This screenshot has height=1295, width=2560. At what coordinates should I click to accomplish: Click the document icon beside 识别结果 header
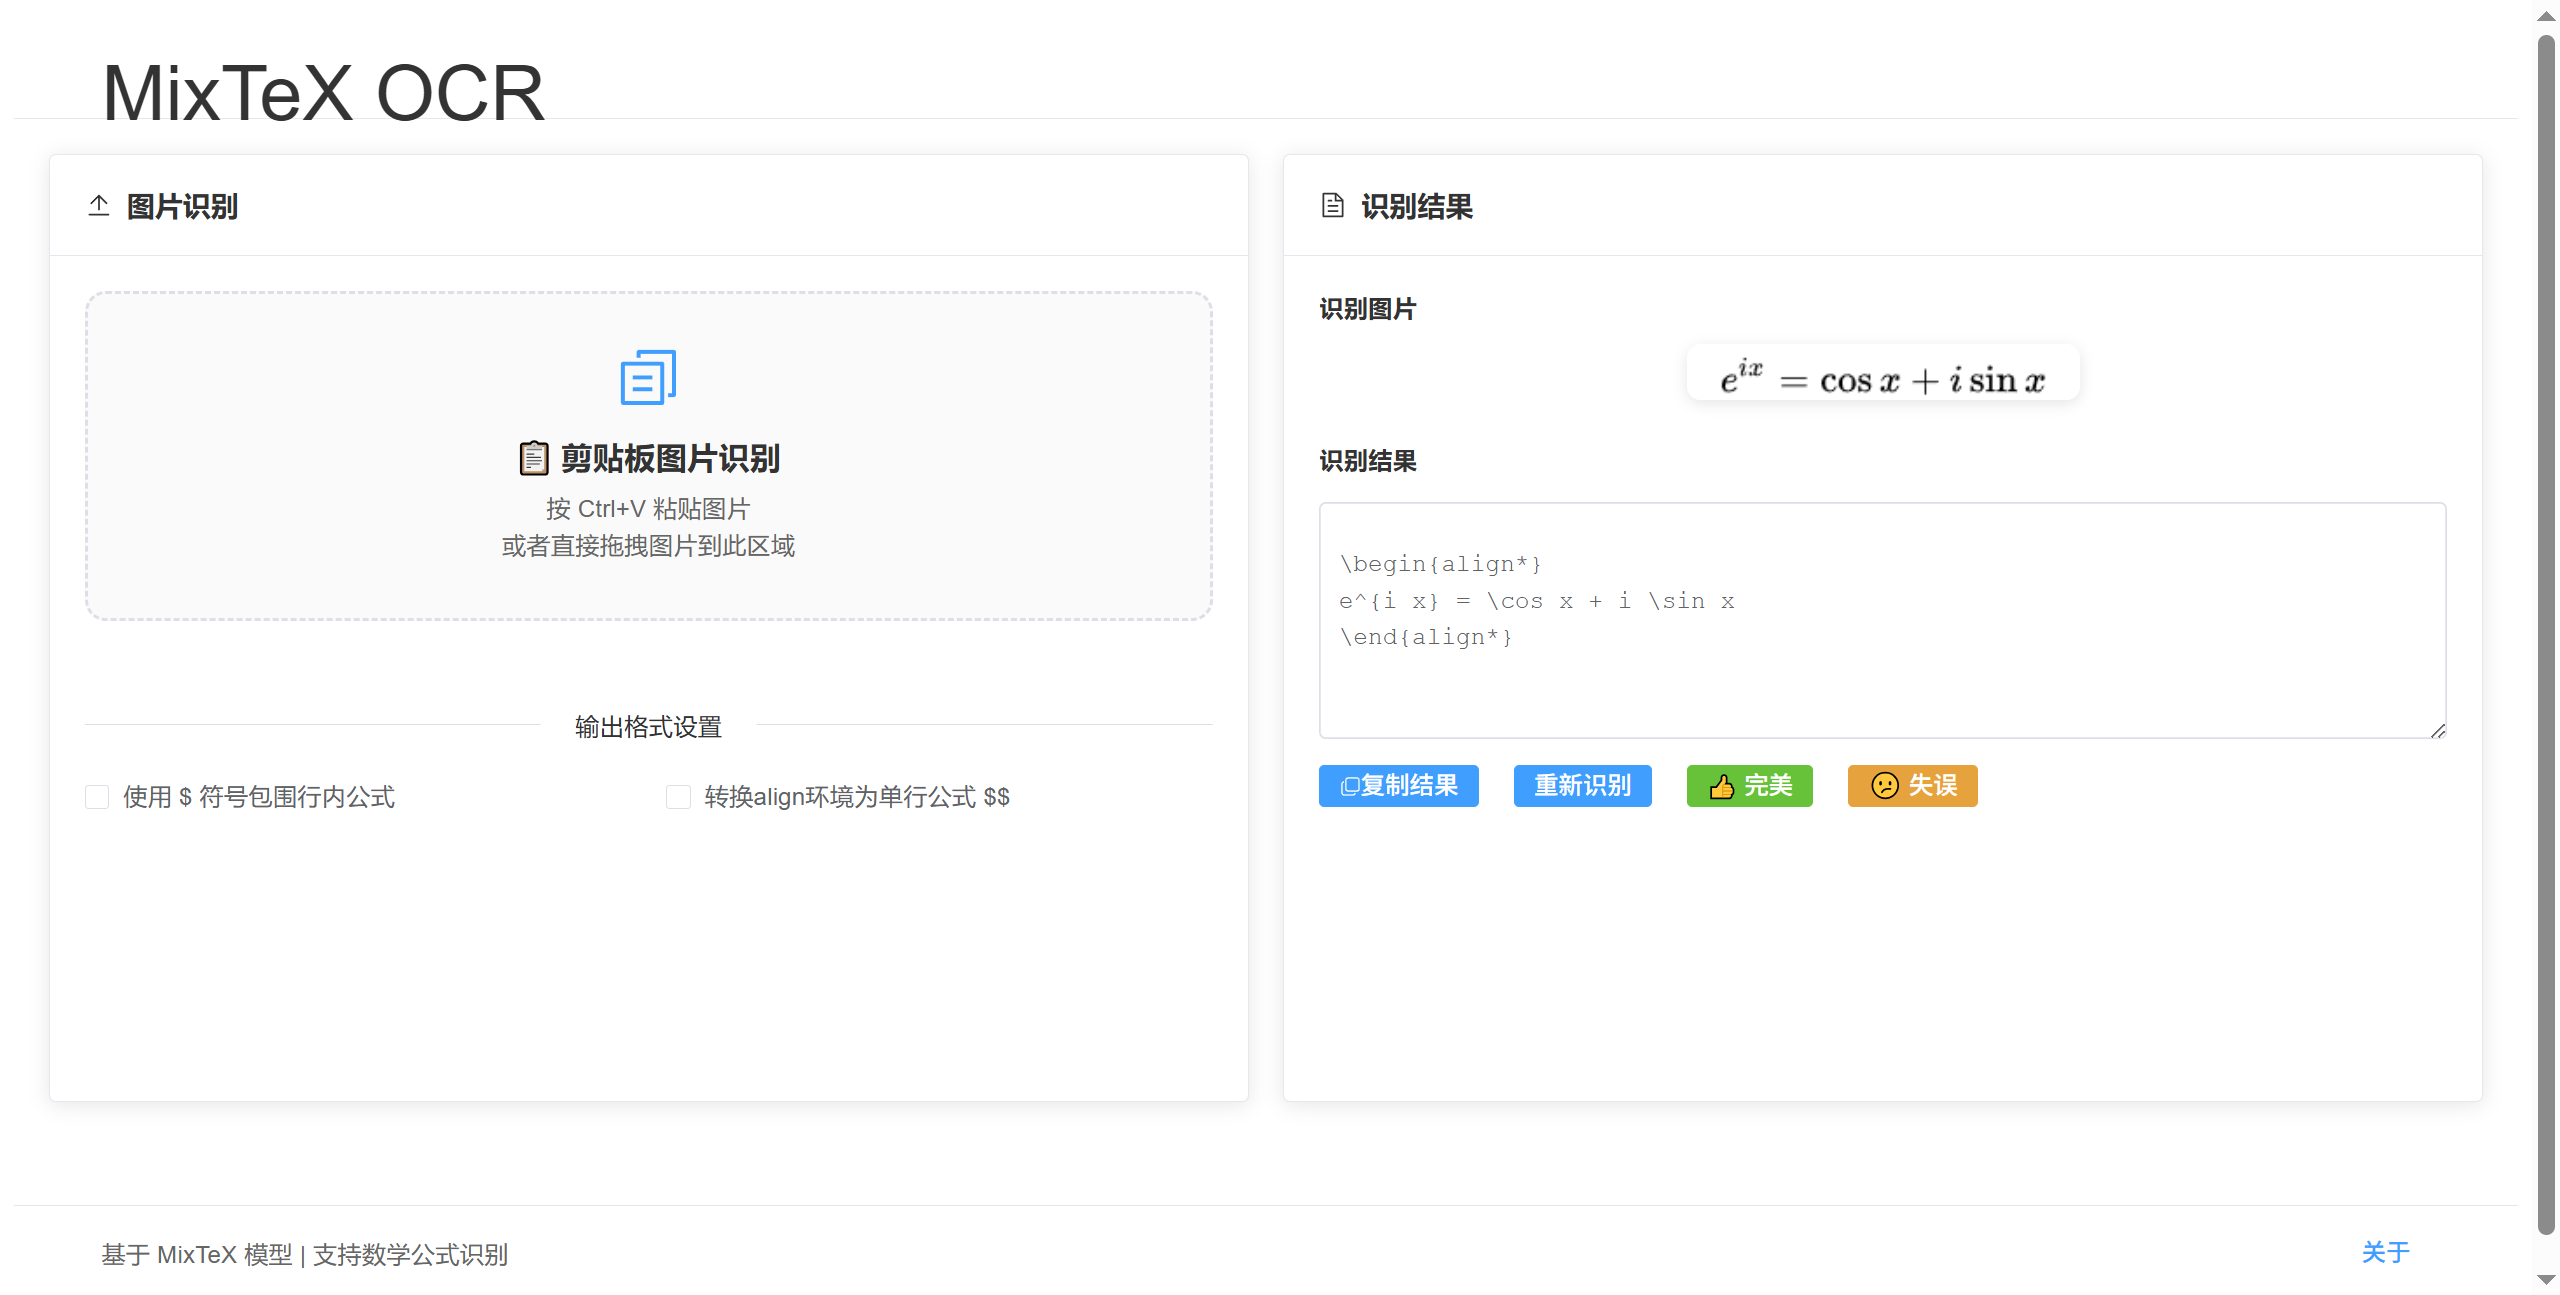[1330, 206]
